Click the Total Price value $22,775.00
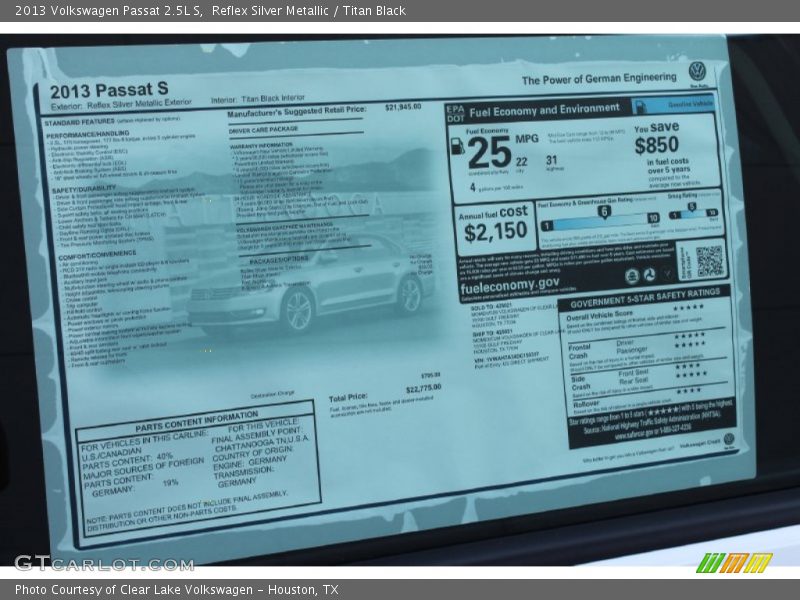This screenshot has height=600, width=800. 423,389
